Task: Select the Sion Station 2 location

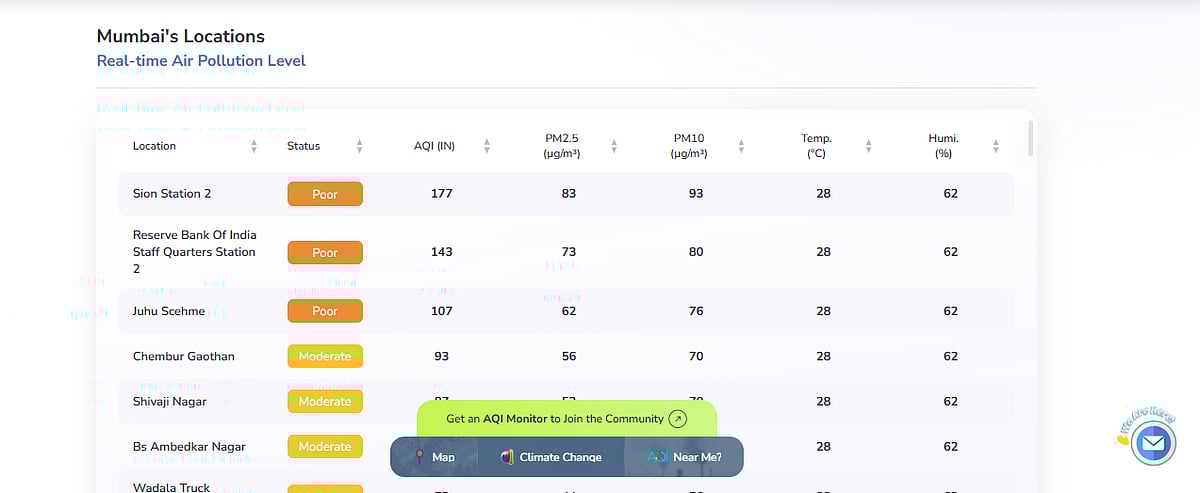Action: point(172,194)
